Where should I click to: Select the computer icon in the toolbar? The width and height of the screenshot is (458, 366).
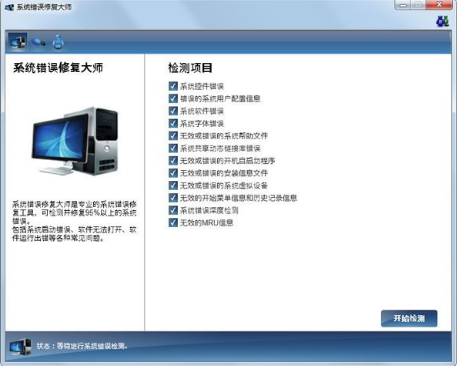tap(17, 42)
